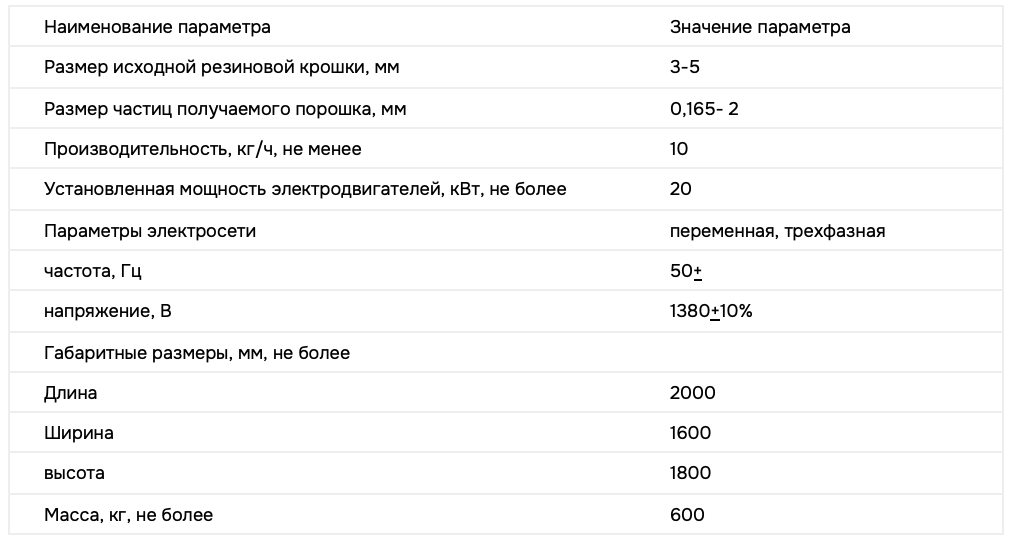The image size is (1018, 548).
Task: Click the frequency value '50+'
Action: coord(686,271)
